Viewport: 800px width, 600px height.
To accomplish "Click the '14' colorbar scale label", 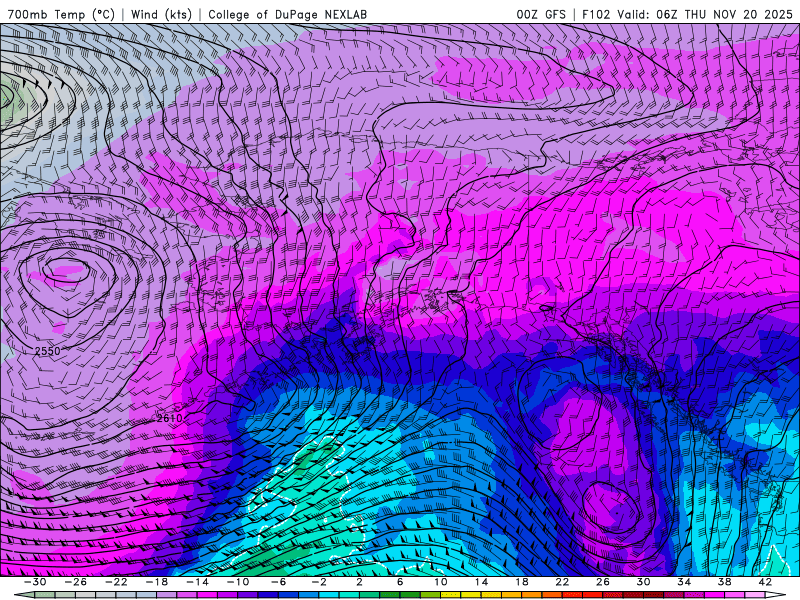I will tap(481, 582).
